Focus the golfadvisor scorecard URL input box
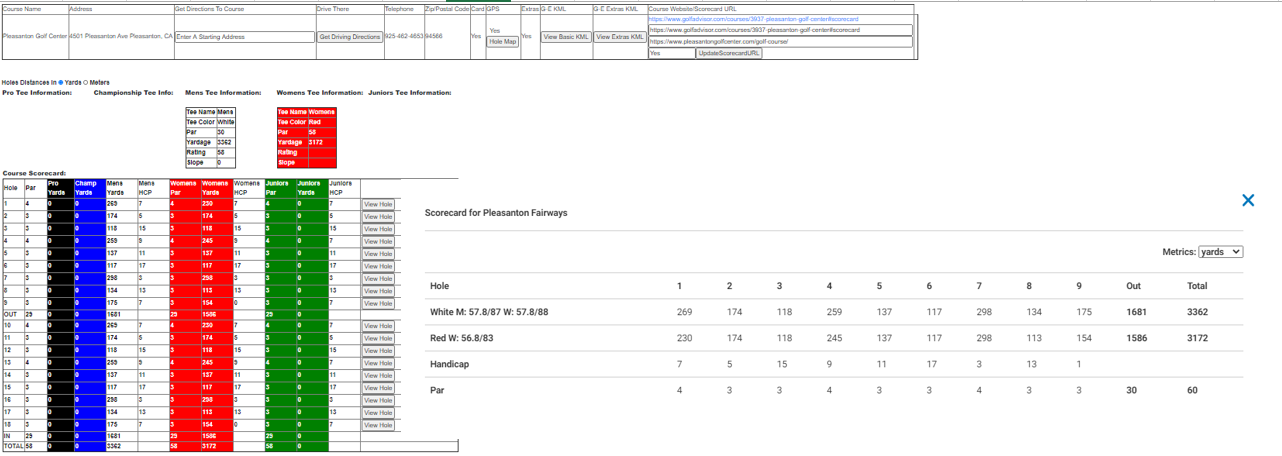This screenshot has width=1282, height=456. 780,30
